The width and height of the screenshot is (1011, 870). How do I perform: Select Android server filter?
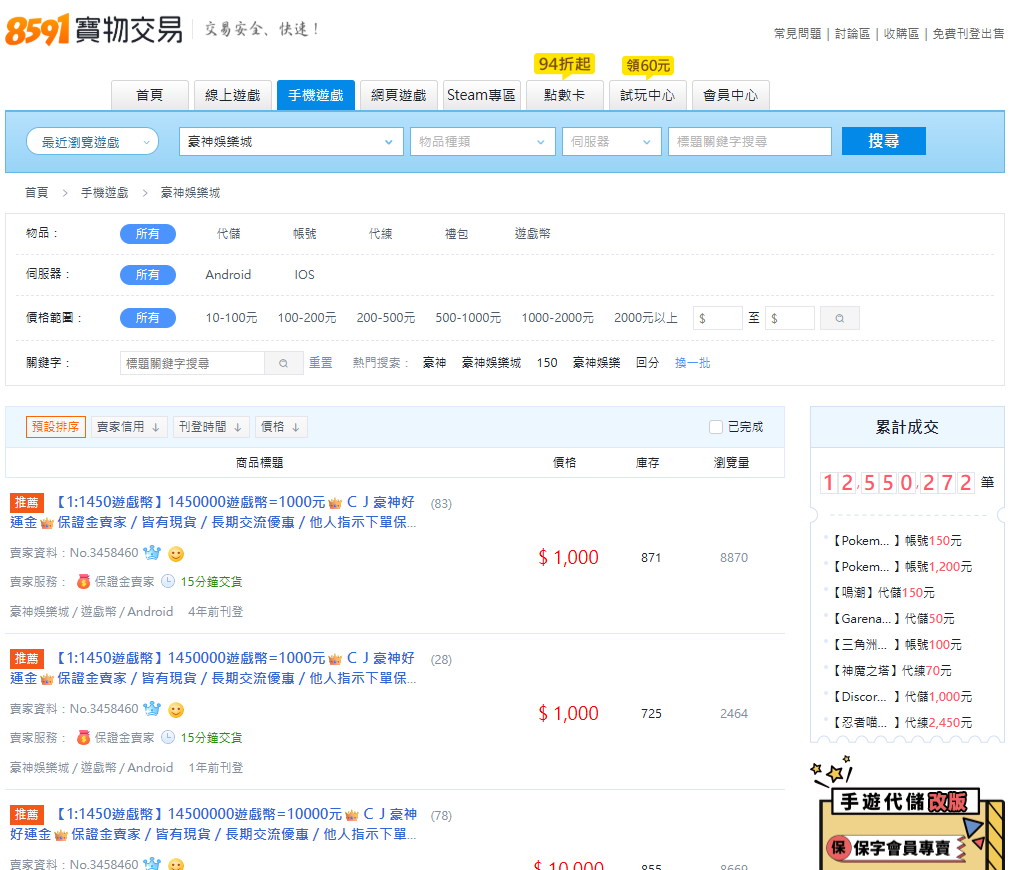(x=228, y=275)
